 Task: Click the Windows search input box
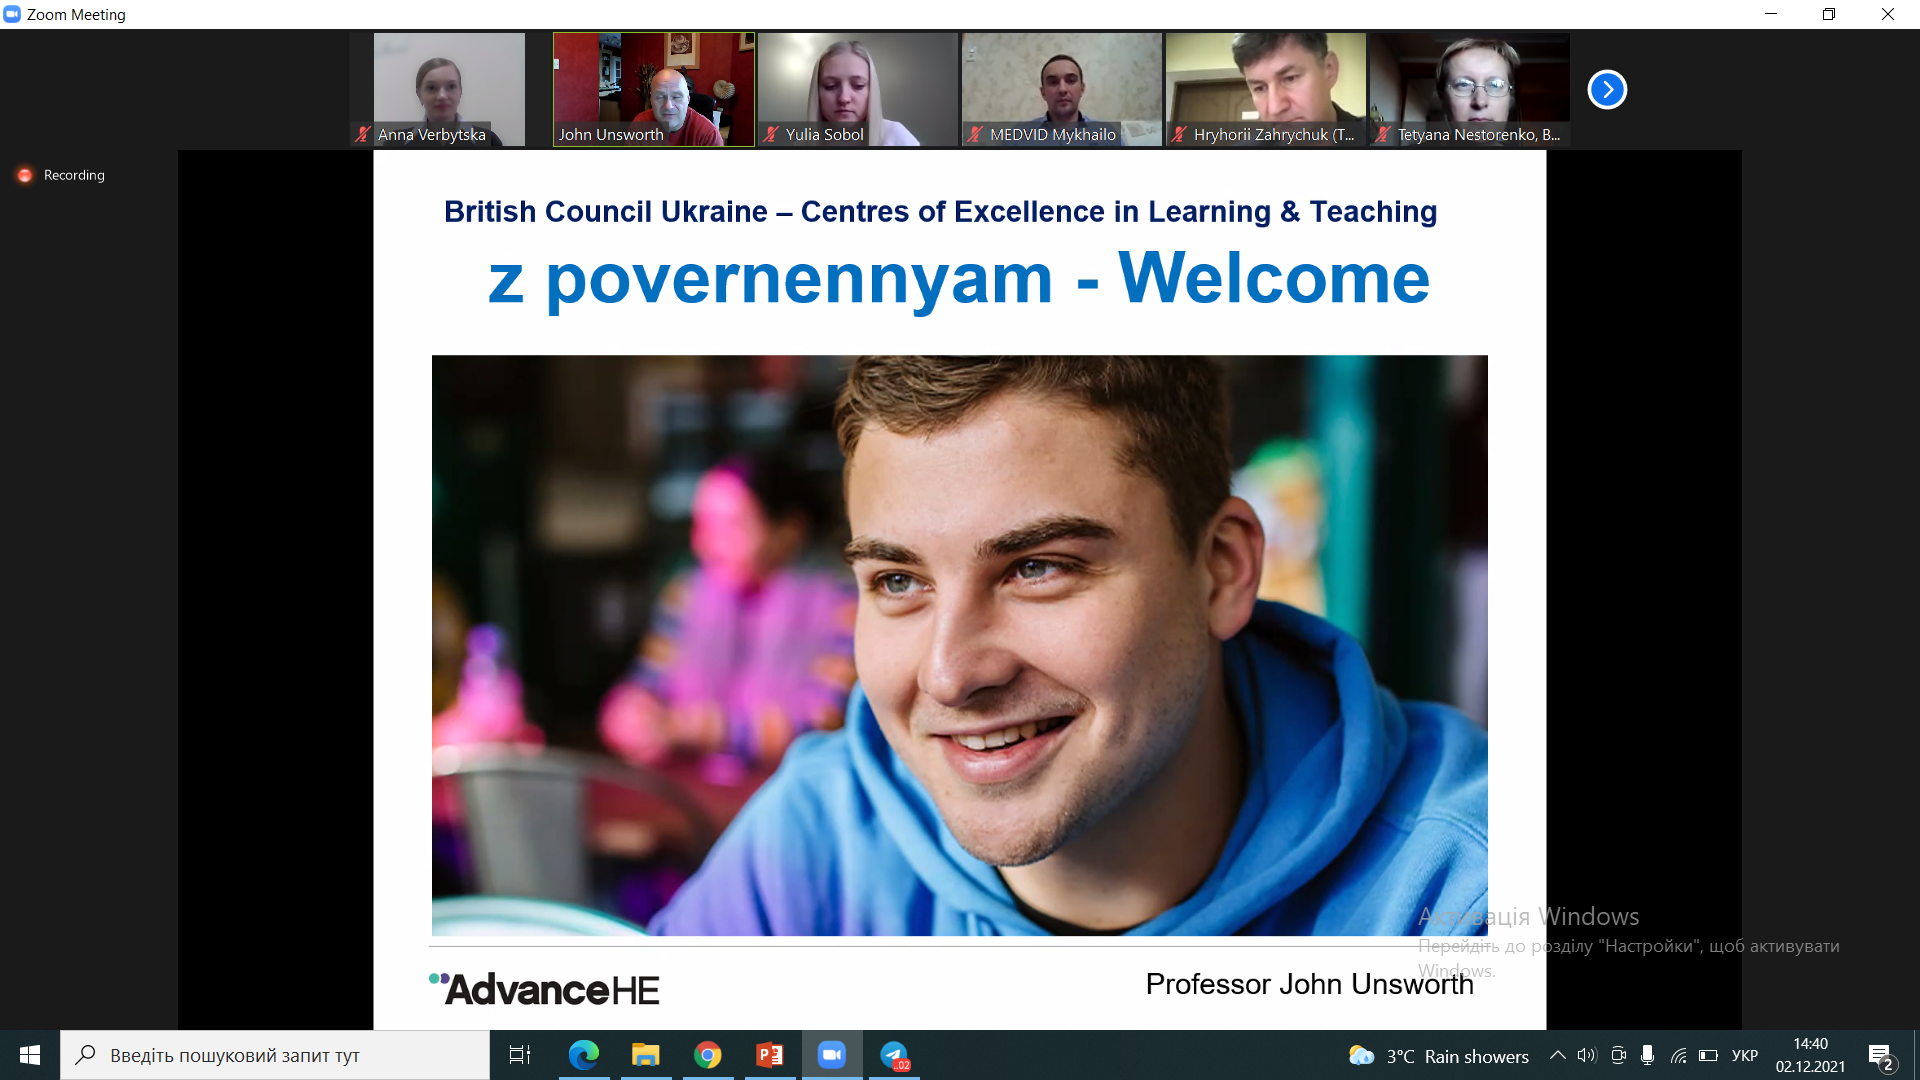(275, 1055)
